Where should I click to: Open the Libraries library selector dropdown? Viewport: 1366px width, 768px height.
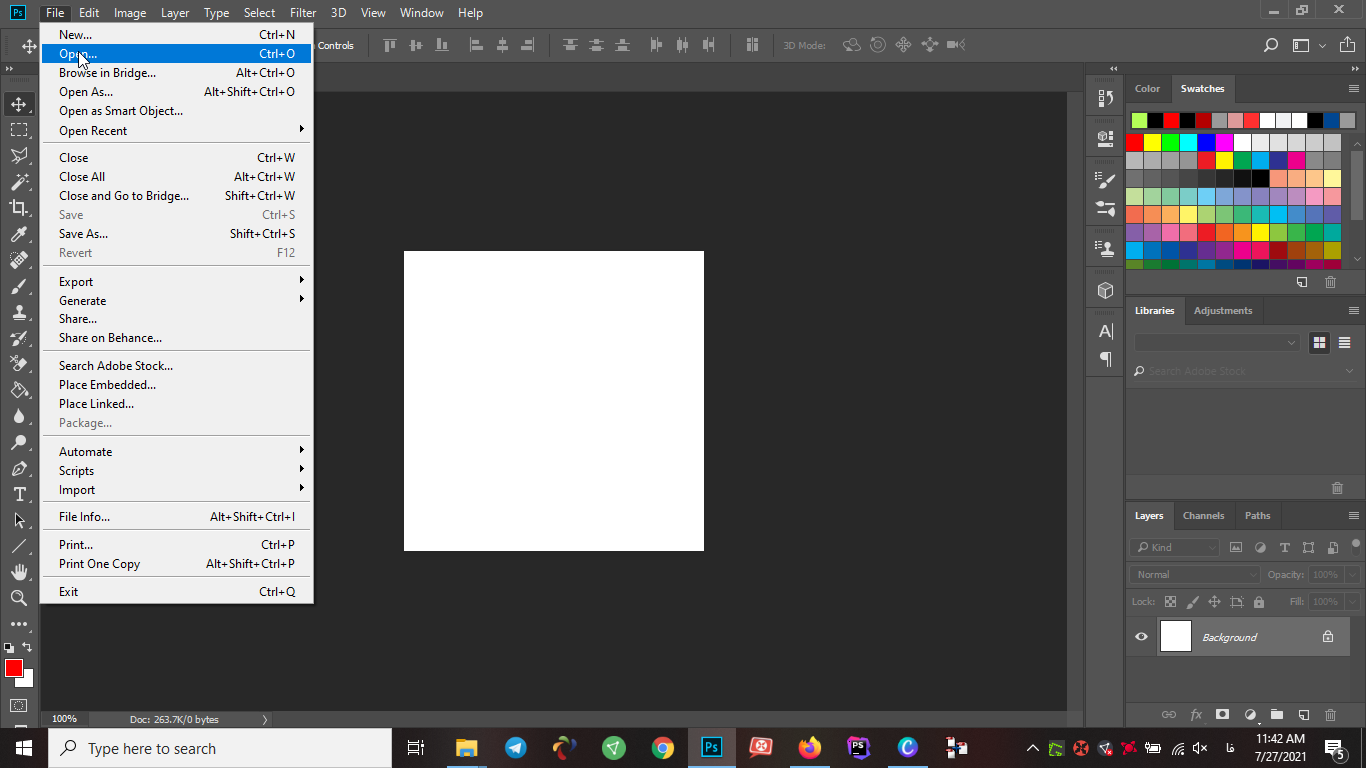[1217, 342]
